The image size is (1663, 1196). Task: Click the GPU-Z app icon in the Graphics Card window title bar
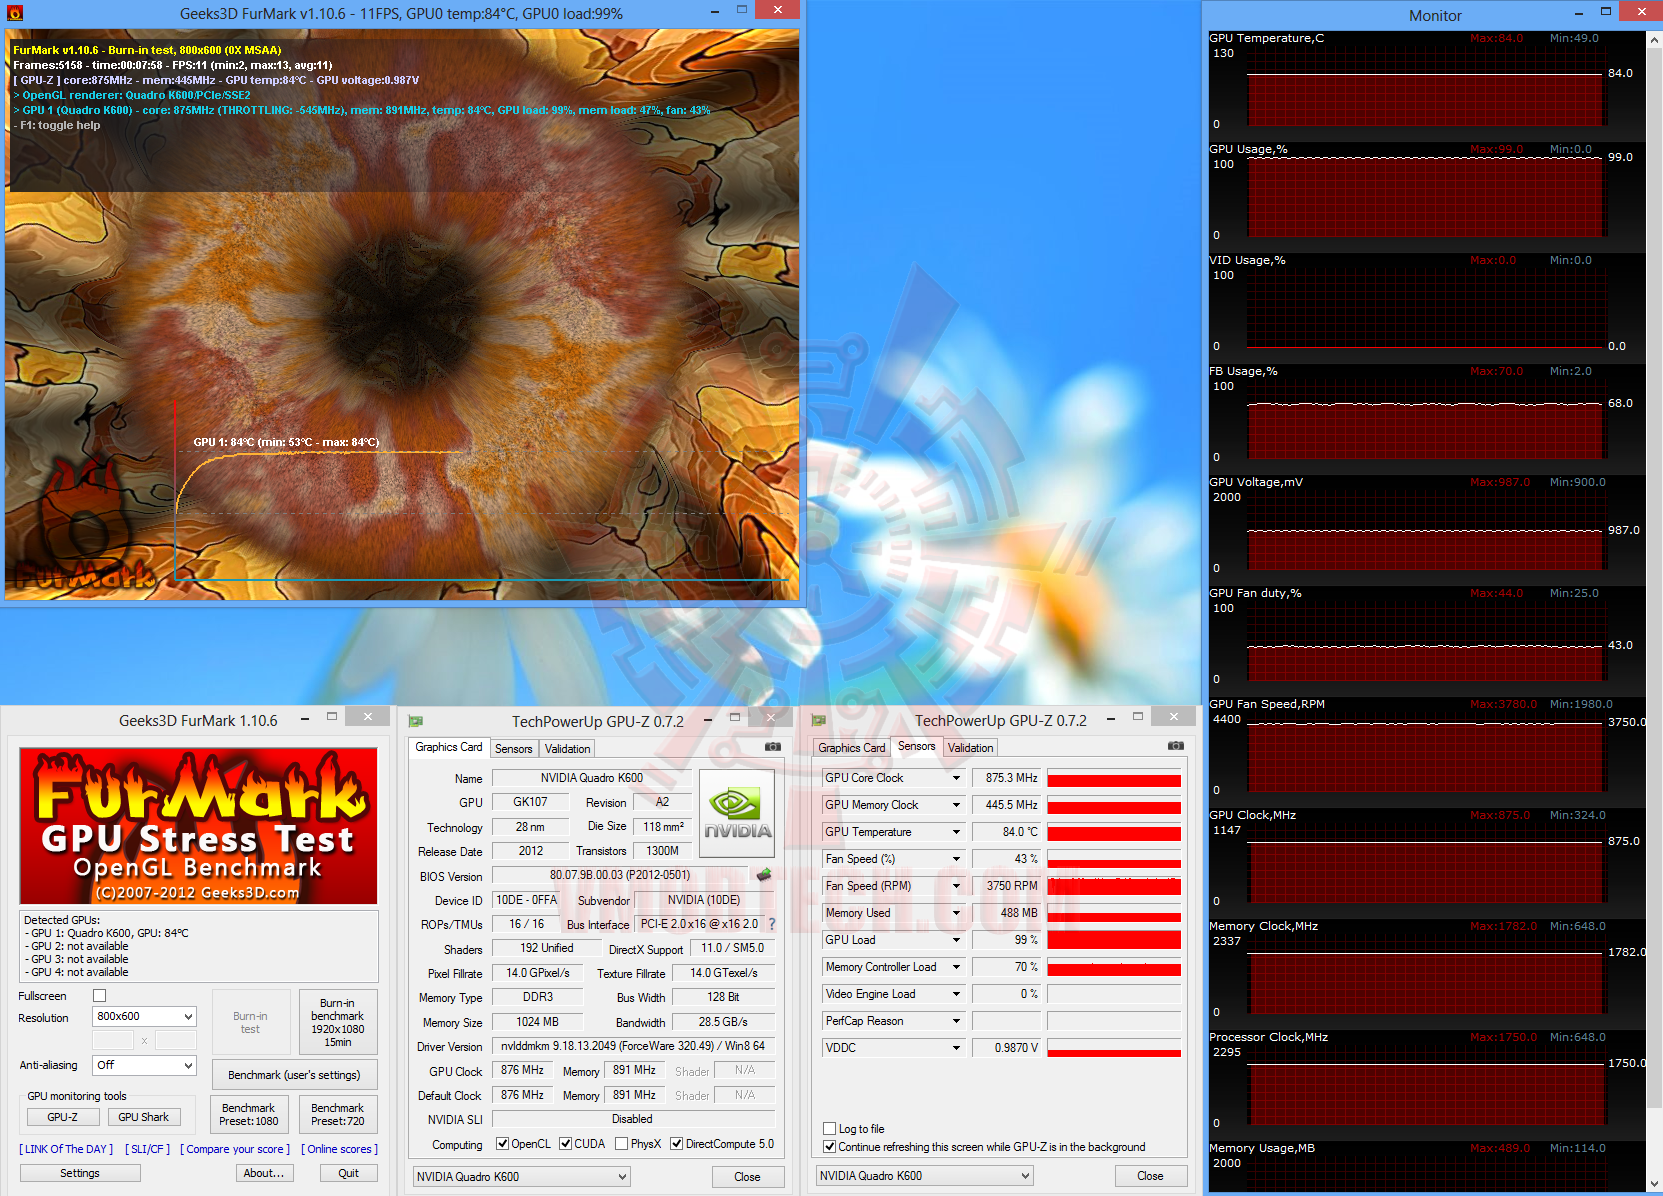click(x=416, y=721)
